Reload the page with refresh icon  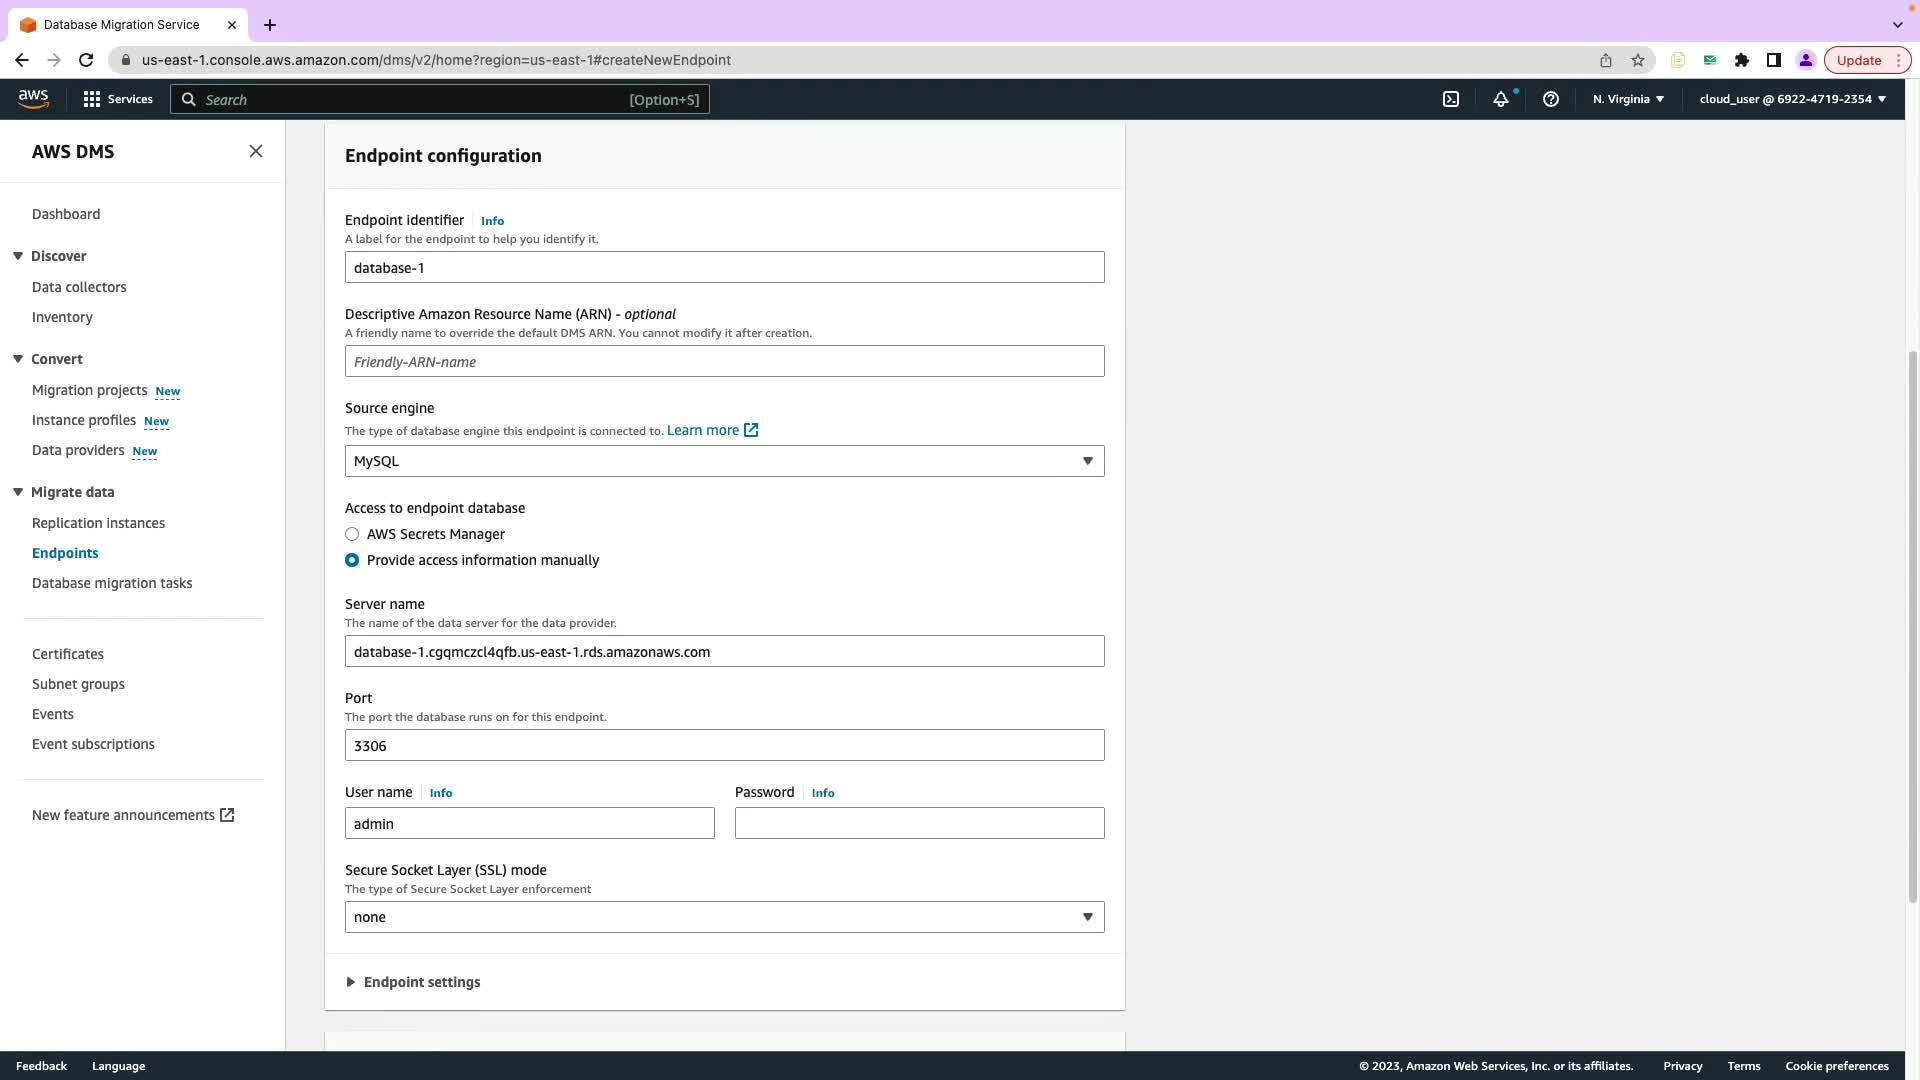[86, 60]
